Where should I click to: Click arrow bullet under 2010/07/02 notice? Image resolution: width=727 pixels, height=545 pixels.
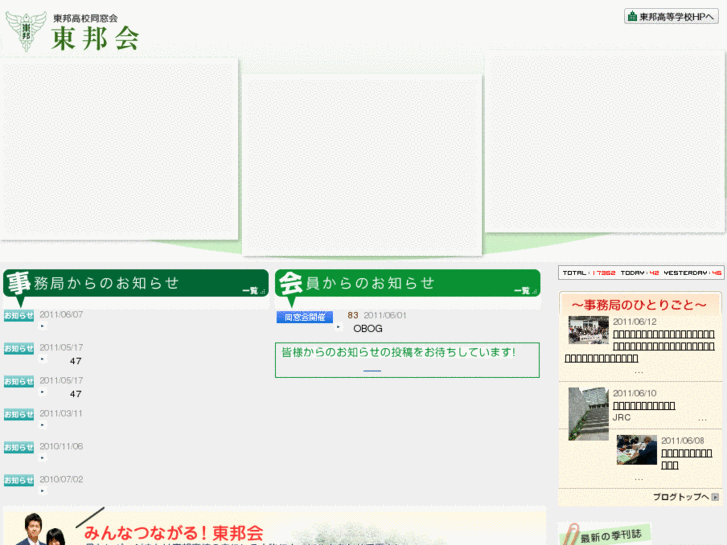pos(43,491)
